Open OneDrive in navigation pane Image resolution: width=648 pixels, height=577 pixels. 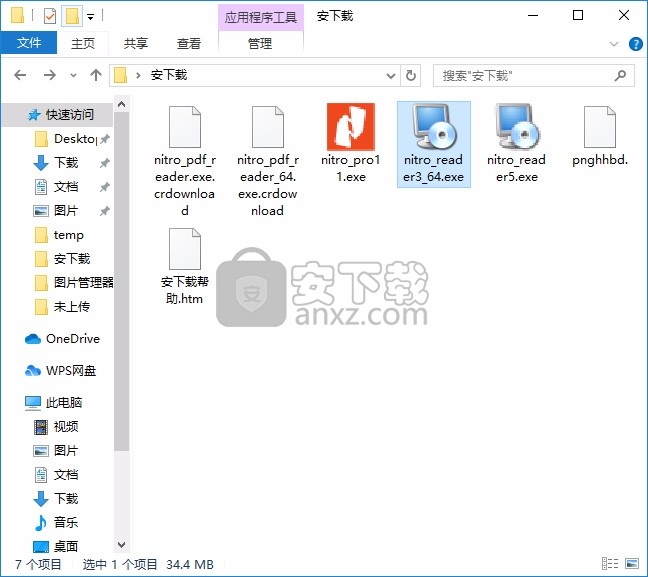62,339
